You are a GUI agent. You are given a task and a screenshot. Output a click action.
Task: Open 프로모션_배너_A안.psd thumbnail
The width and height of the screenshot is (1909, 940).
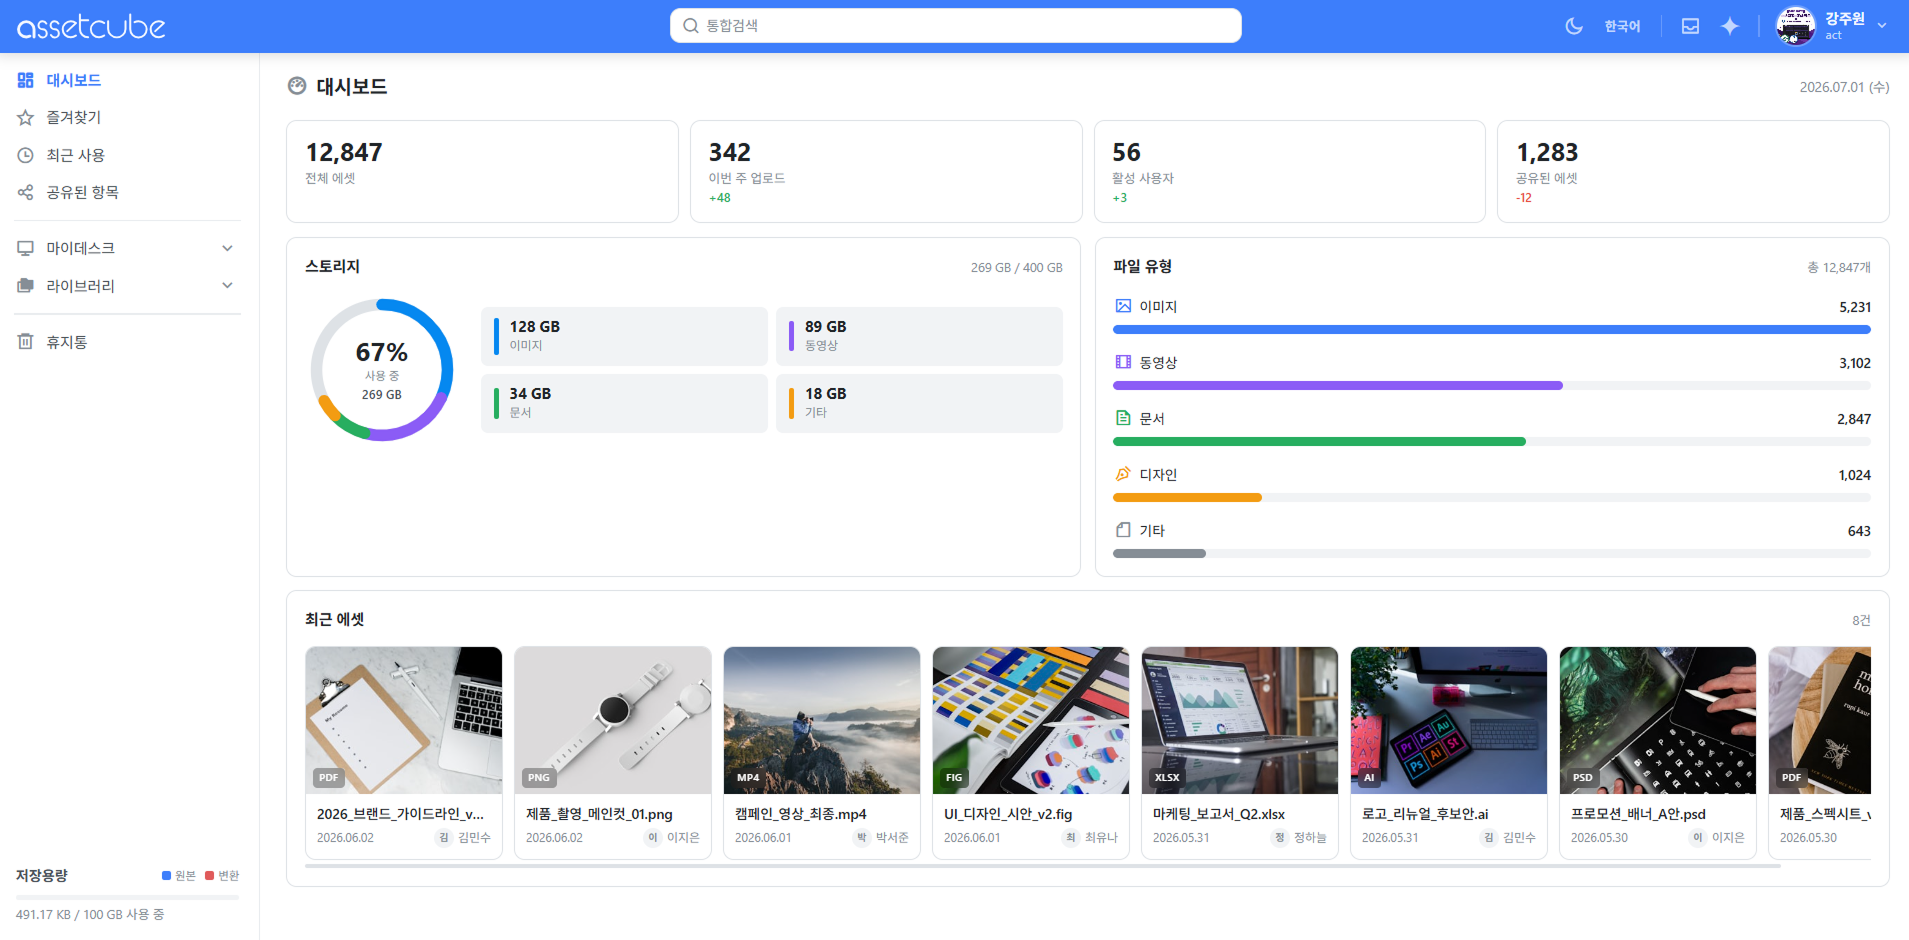(x=1658, y=720)
